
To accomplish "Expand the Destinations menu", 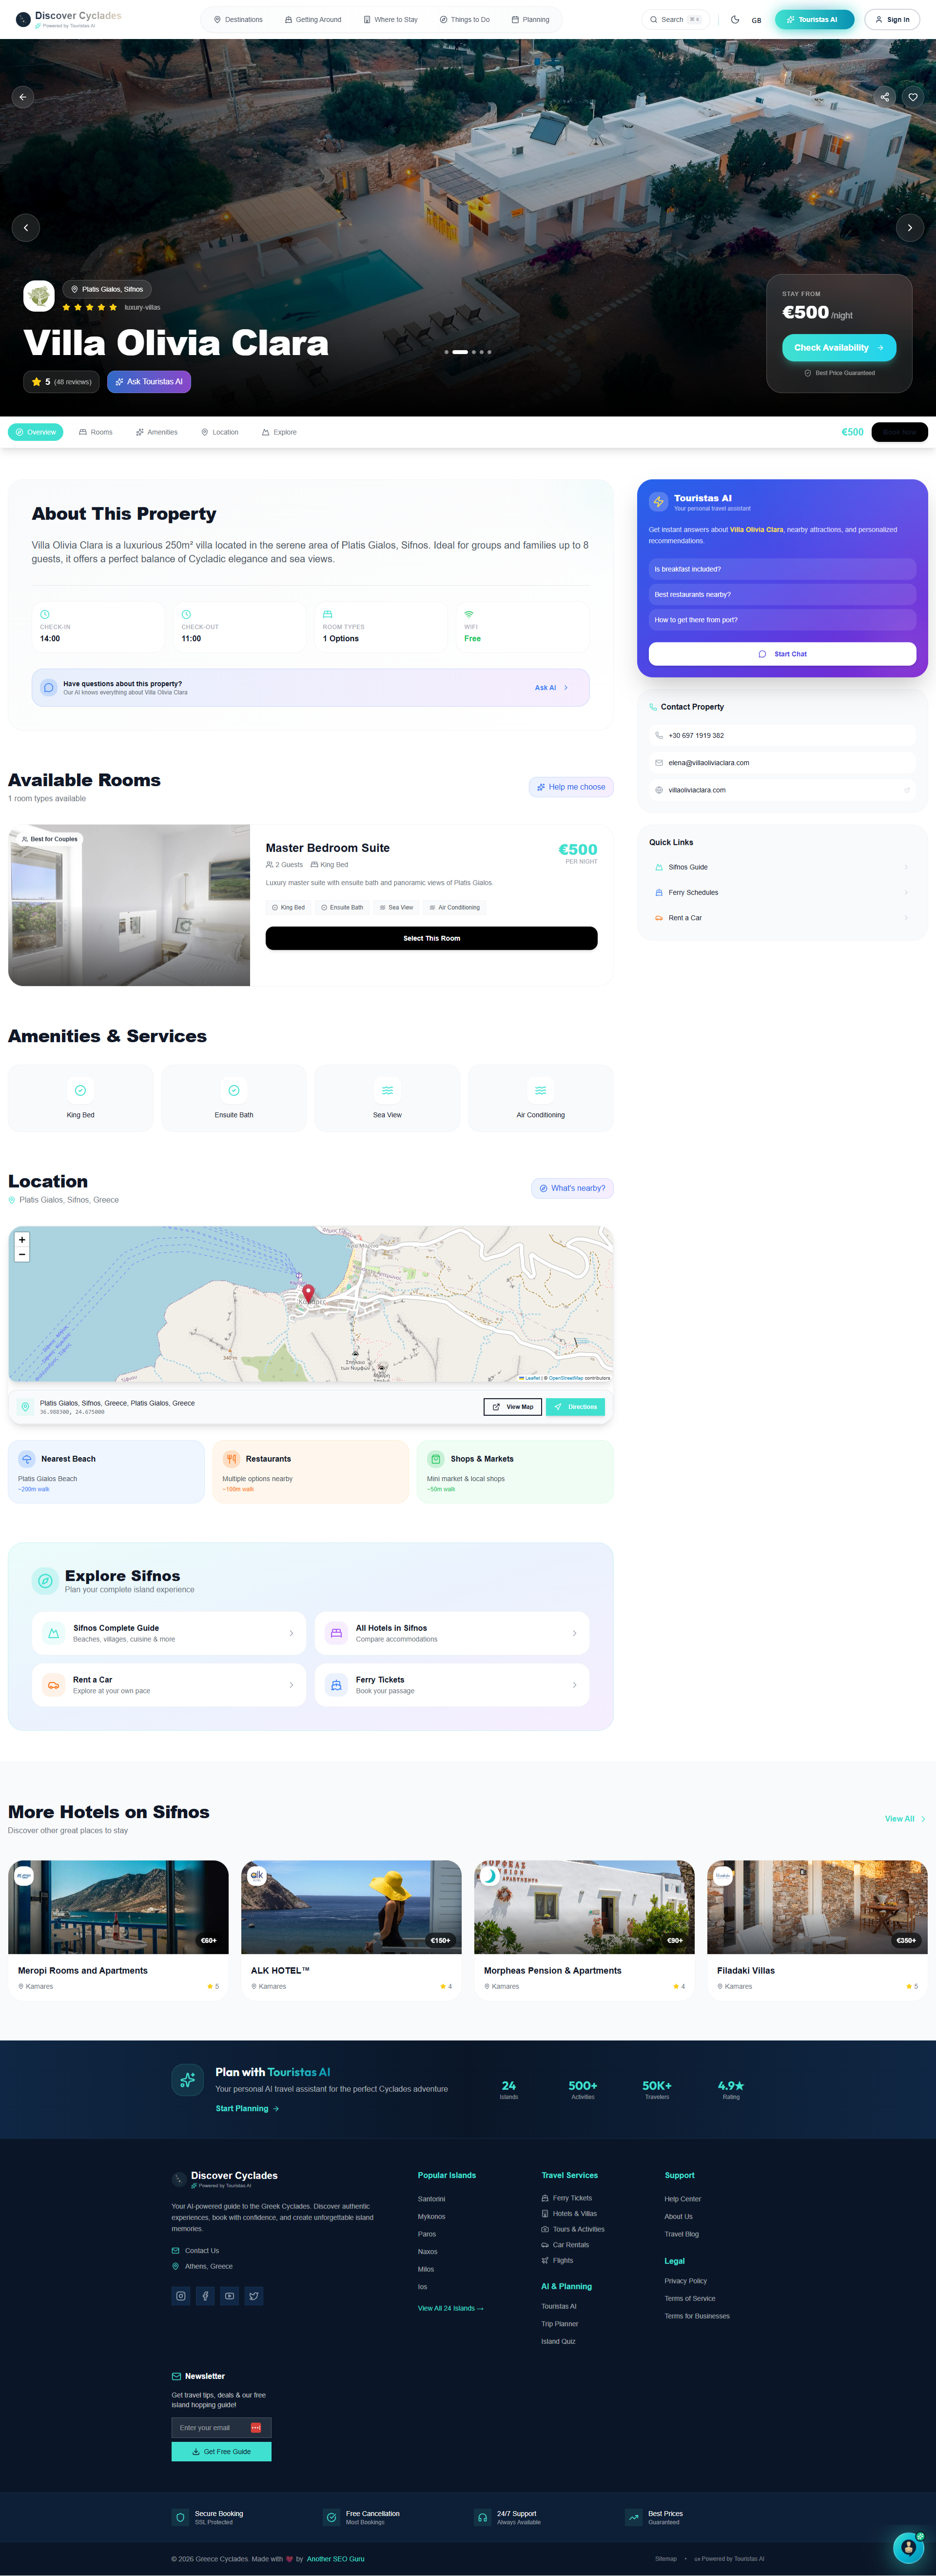I will click(x=238, y=19).
